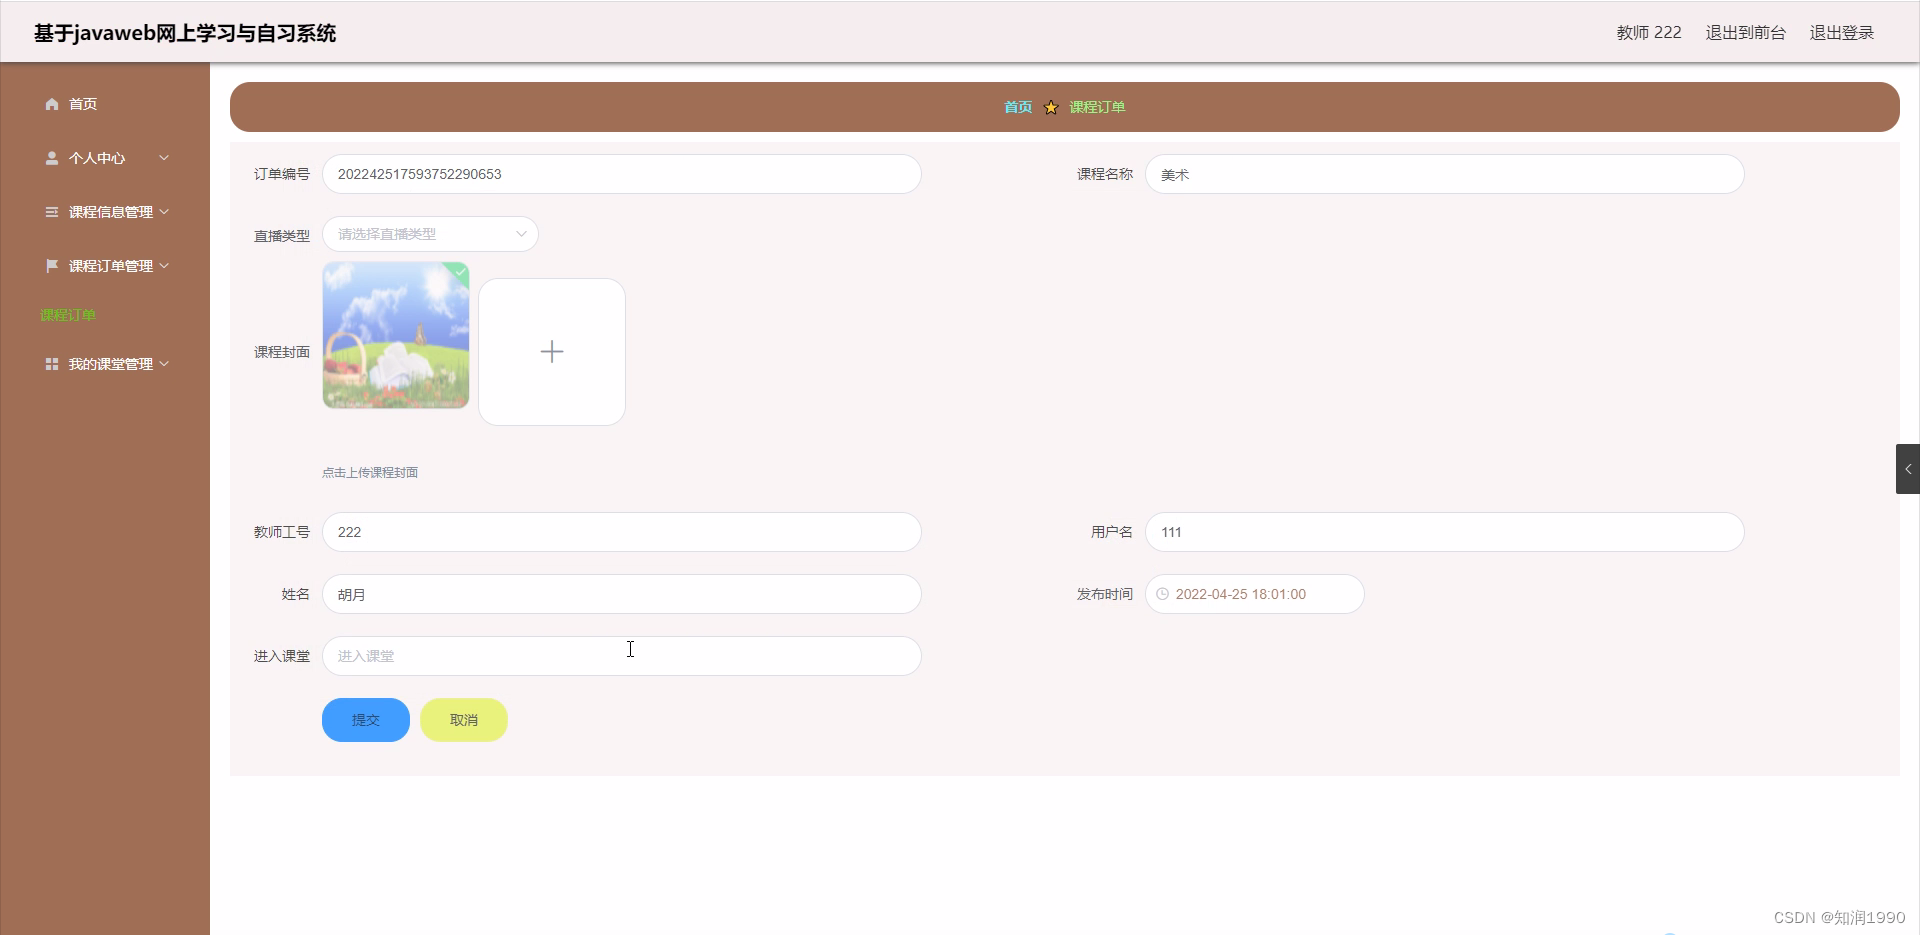
Task: Click the star icon in the breadcrumb bar
Action: (1050, 107)
